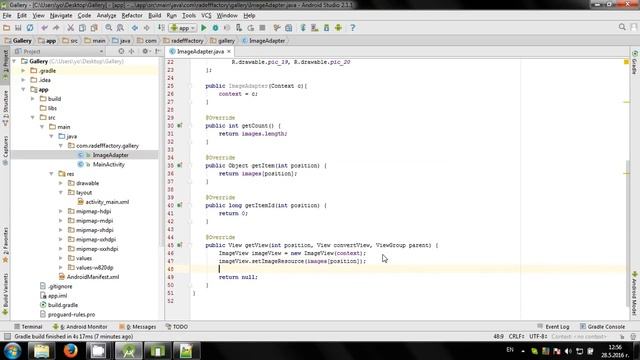This screenshot has height=360, width=640.
Task: Navigate Back with toolbar arrow
Action: 135,28
